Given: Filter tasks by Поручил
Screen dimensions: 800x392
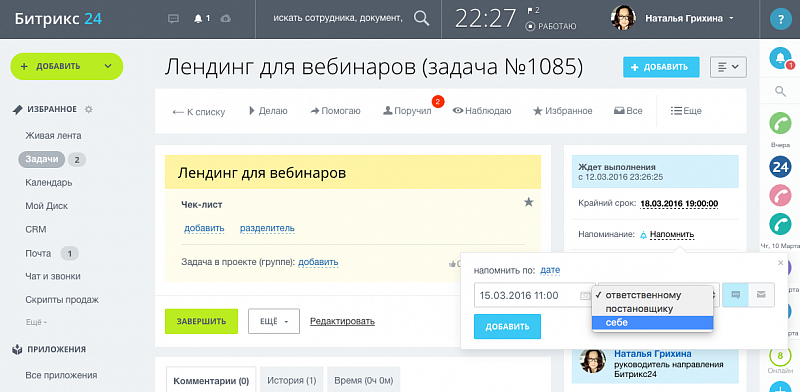Looking at the screenshot, I should [x=407, y=111].
